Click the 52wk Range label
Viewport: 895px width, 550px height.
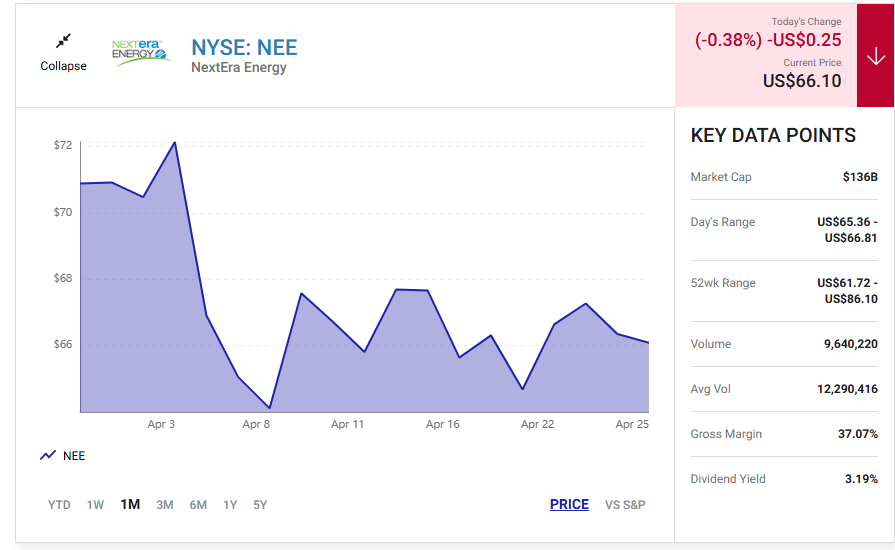723,283
